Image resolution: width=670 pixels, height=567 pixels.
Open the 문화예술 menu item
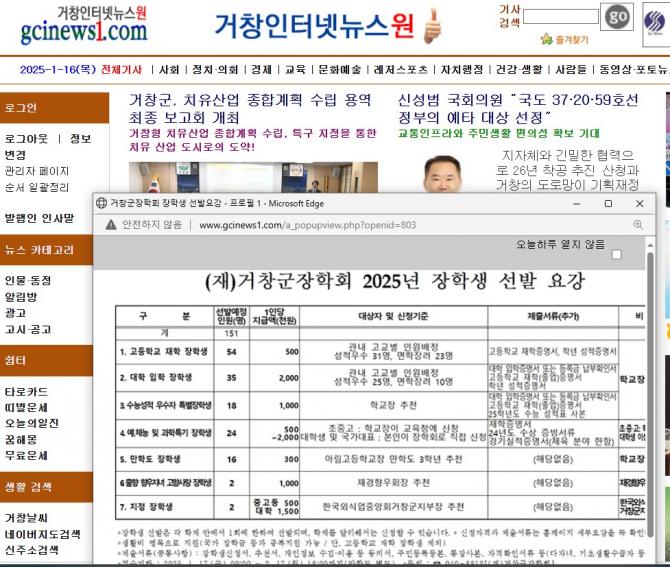click(x=339, y=70)
